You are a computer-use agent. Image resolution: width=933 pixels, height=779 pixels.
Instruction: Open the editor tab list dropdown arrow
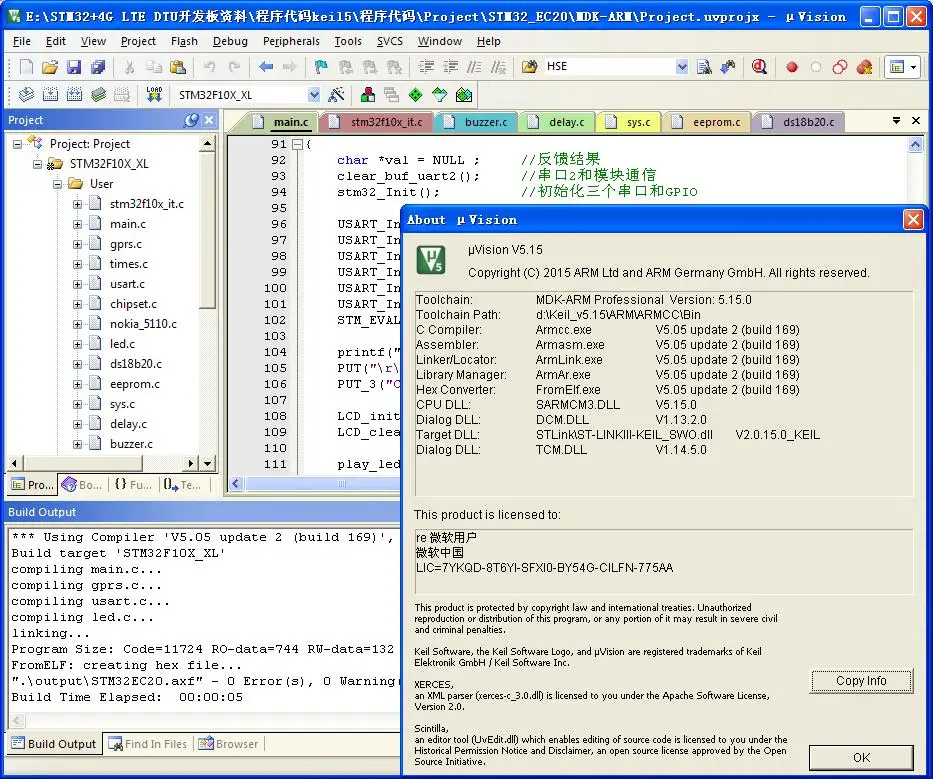point(896,121)
